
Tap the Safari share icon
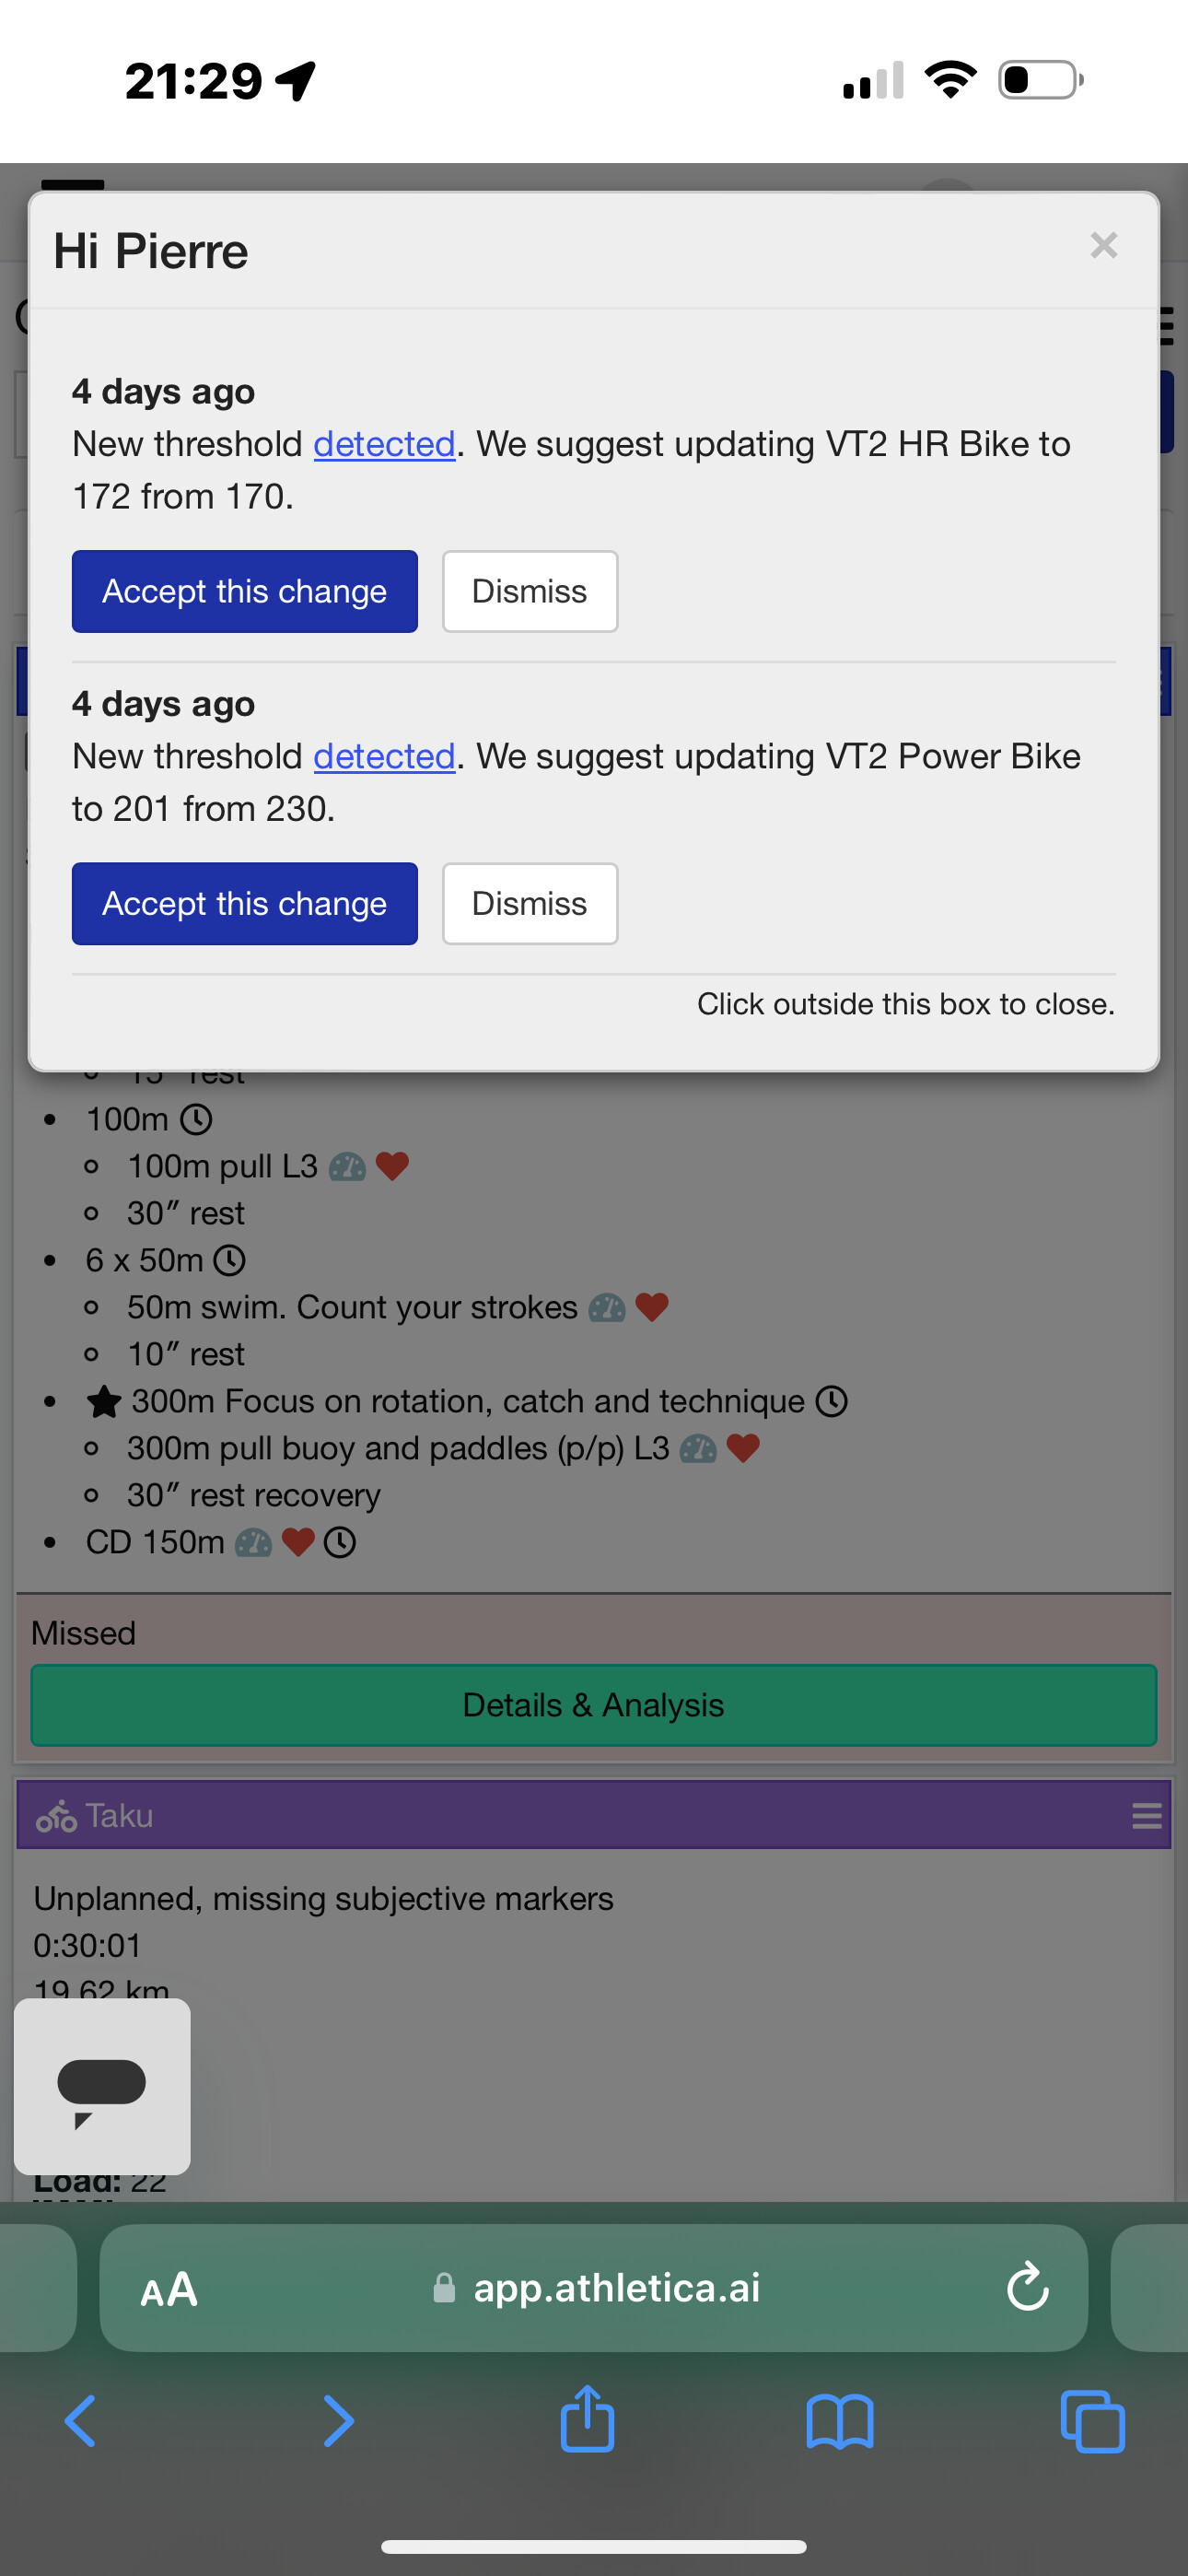coord(587,2419)
